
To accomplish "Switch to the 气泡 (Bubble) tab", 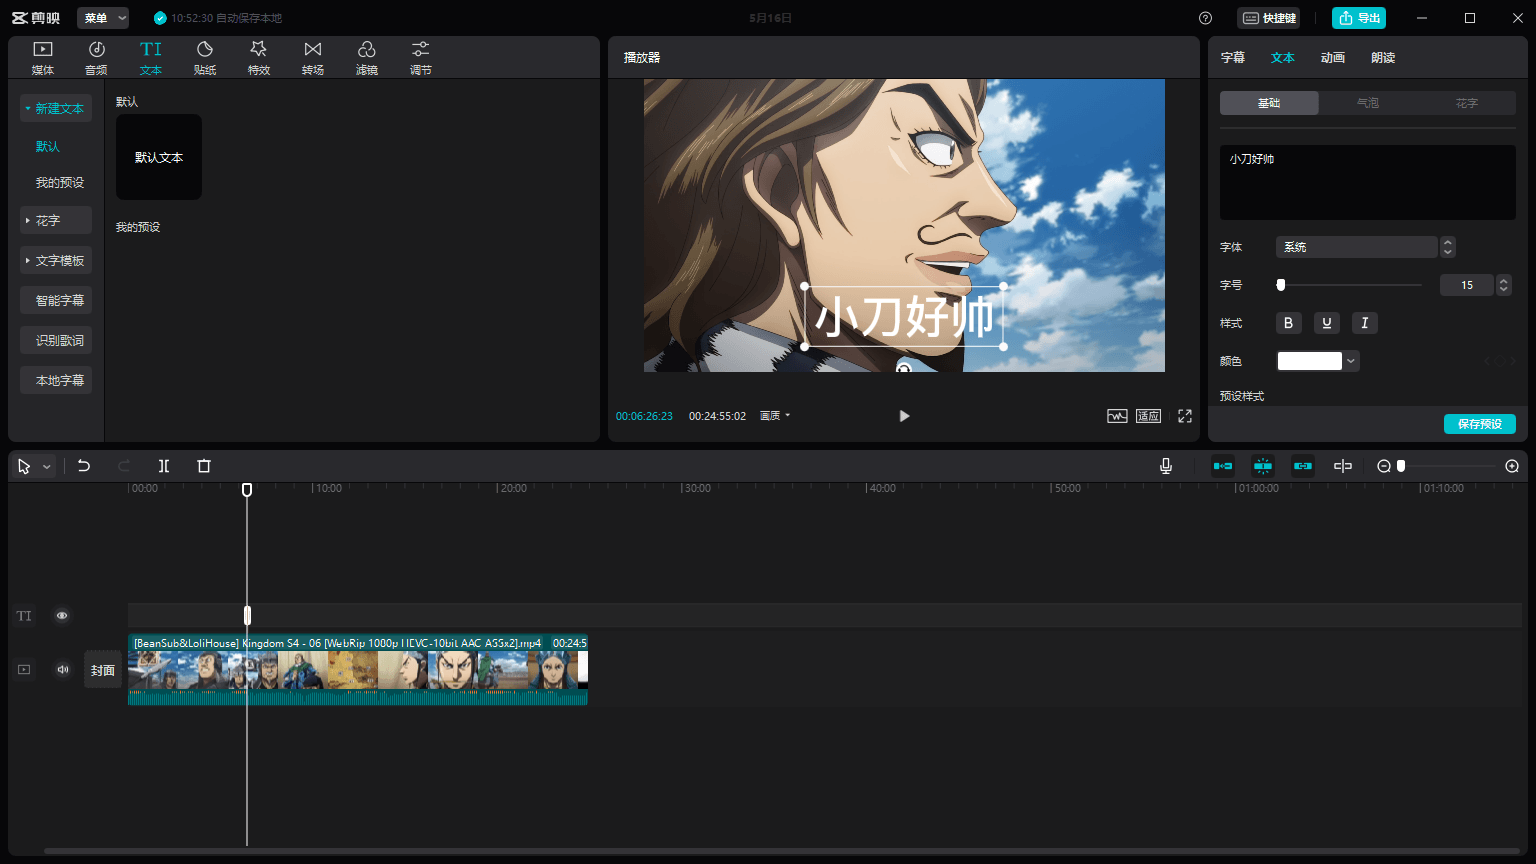I will pyautogui.click(x=1367, y=102).
